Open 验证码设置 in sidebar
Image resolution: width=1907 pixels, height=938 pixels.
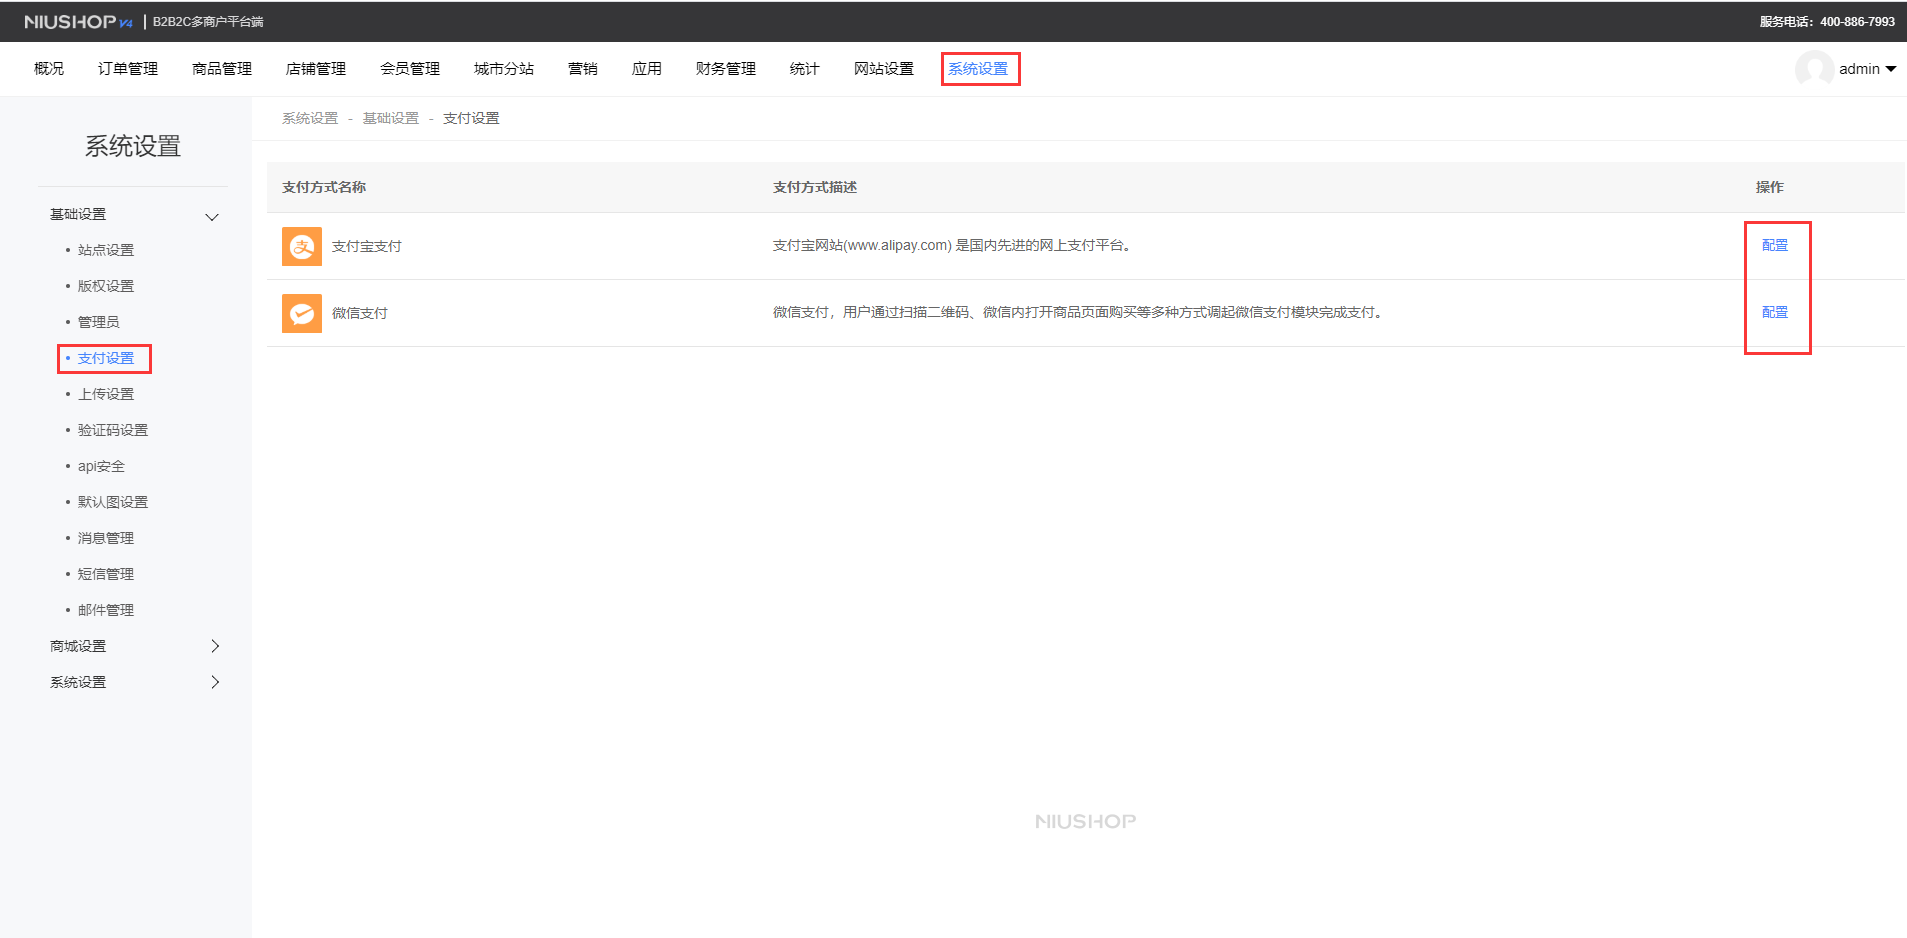tap(113, 430)
